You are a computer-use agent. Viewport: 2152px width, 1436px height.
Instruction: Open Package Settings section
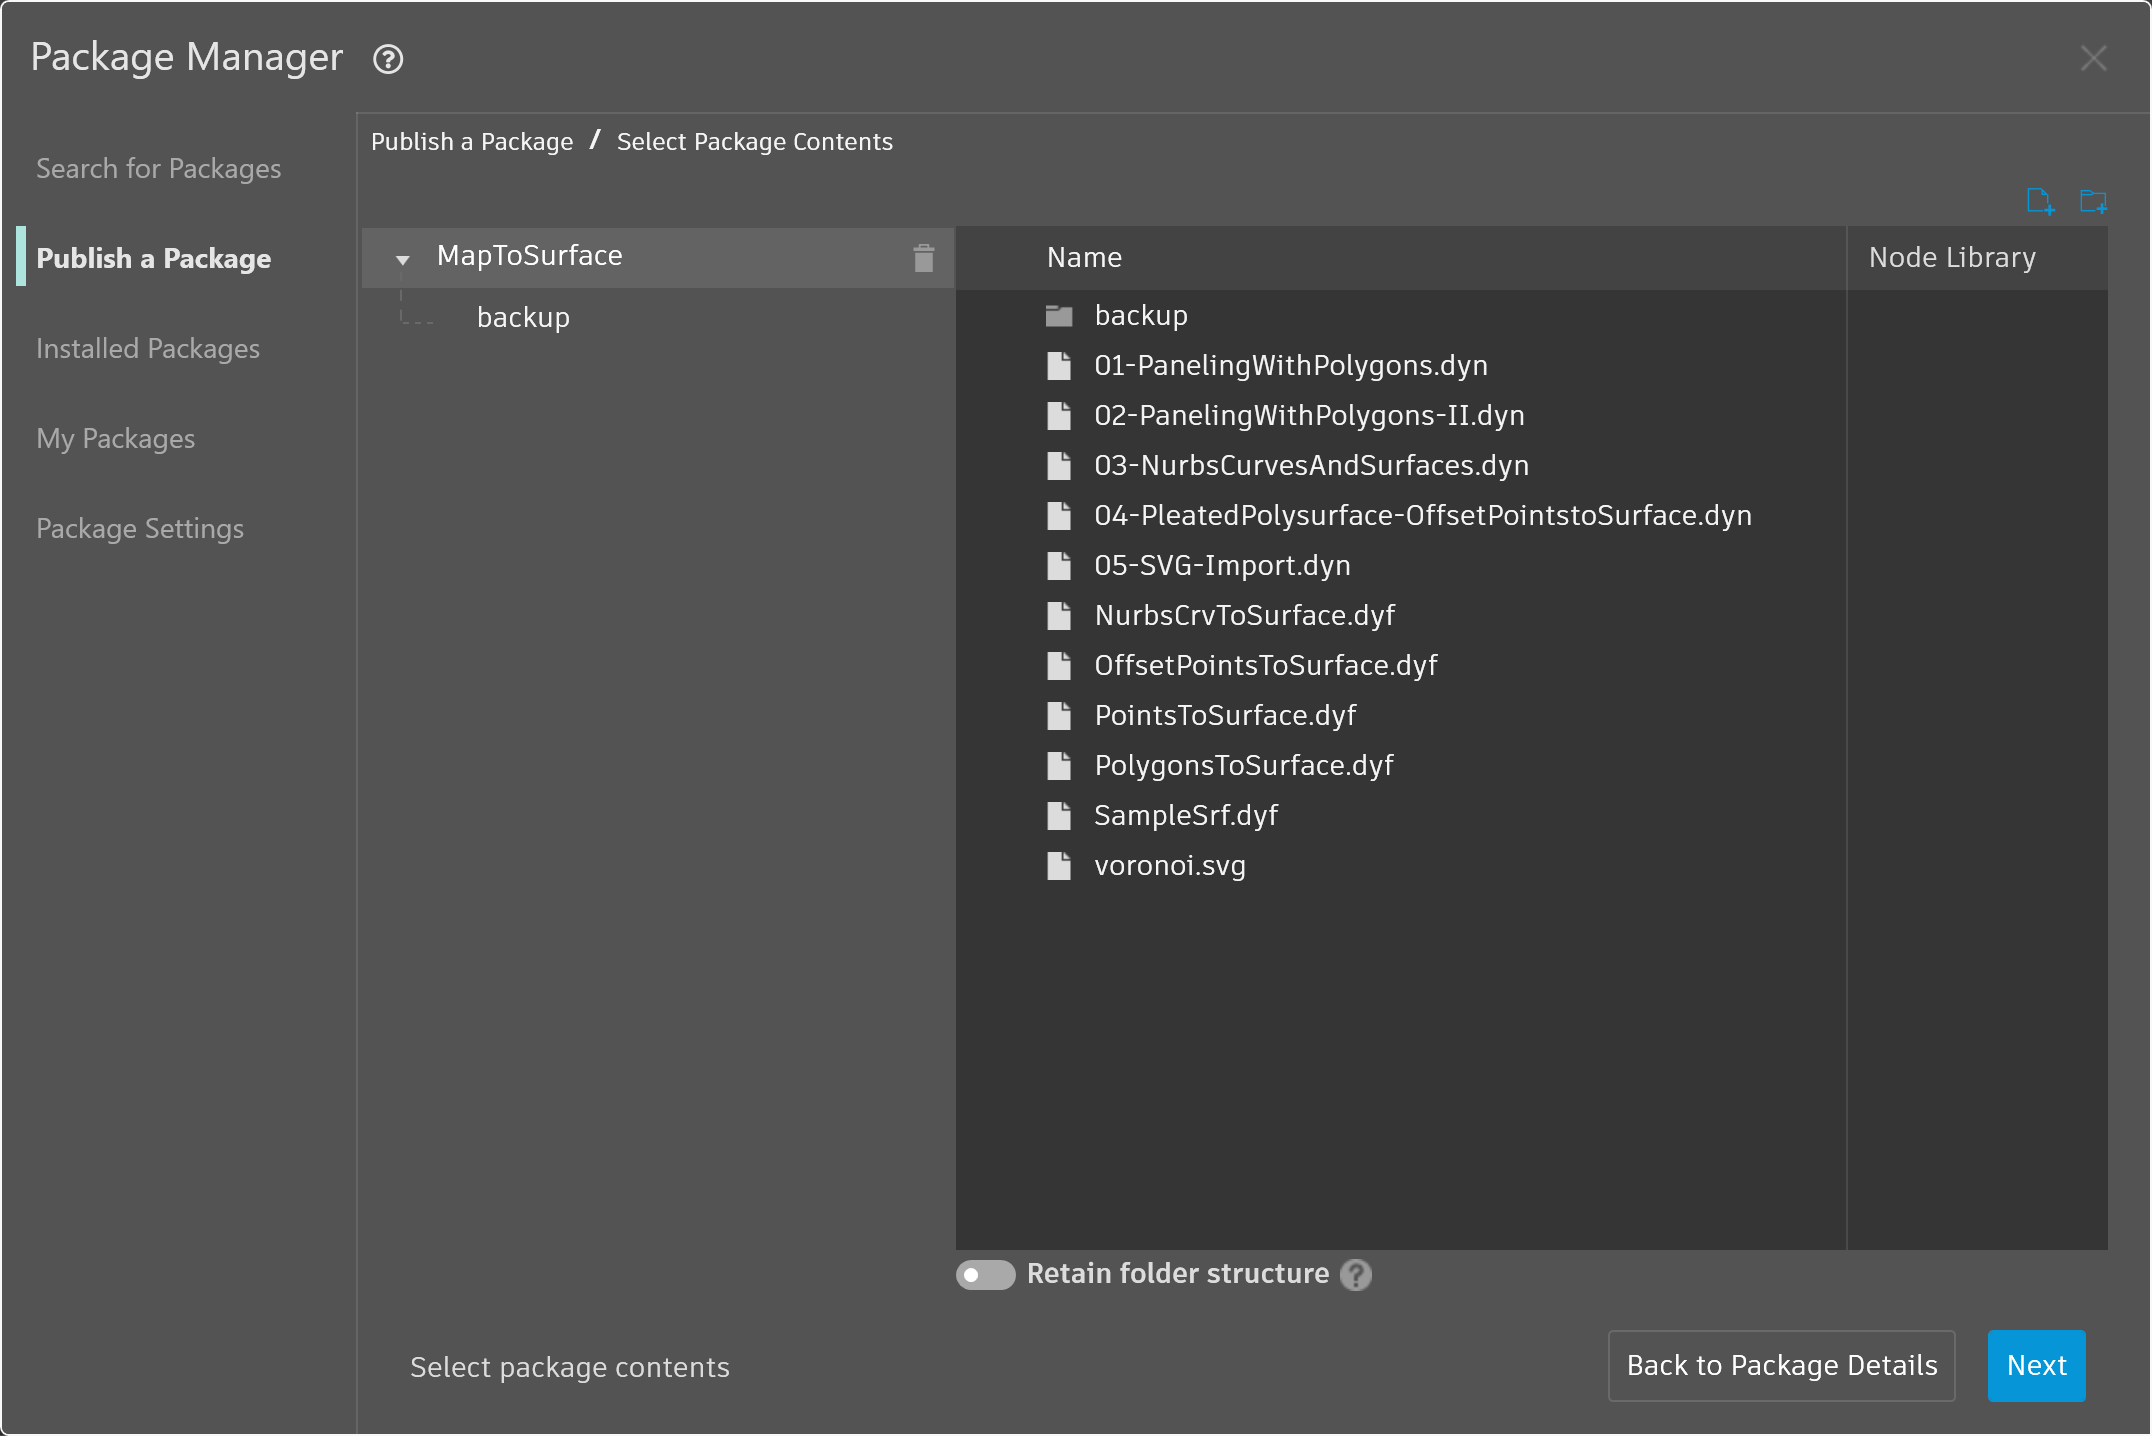point(140,528)
